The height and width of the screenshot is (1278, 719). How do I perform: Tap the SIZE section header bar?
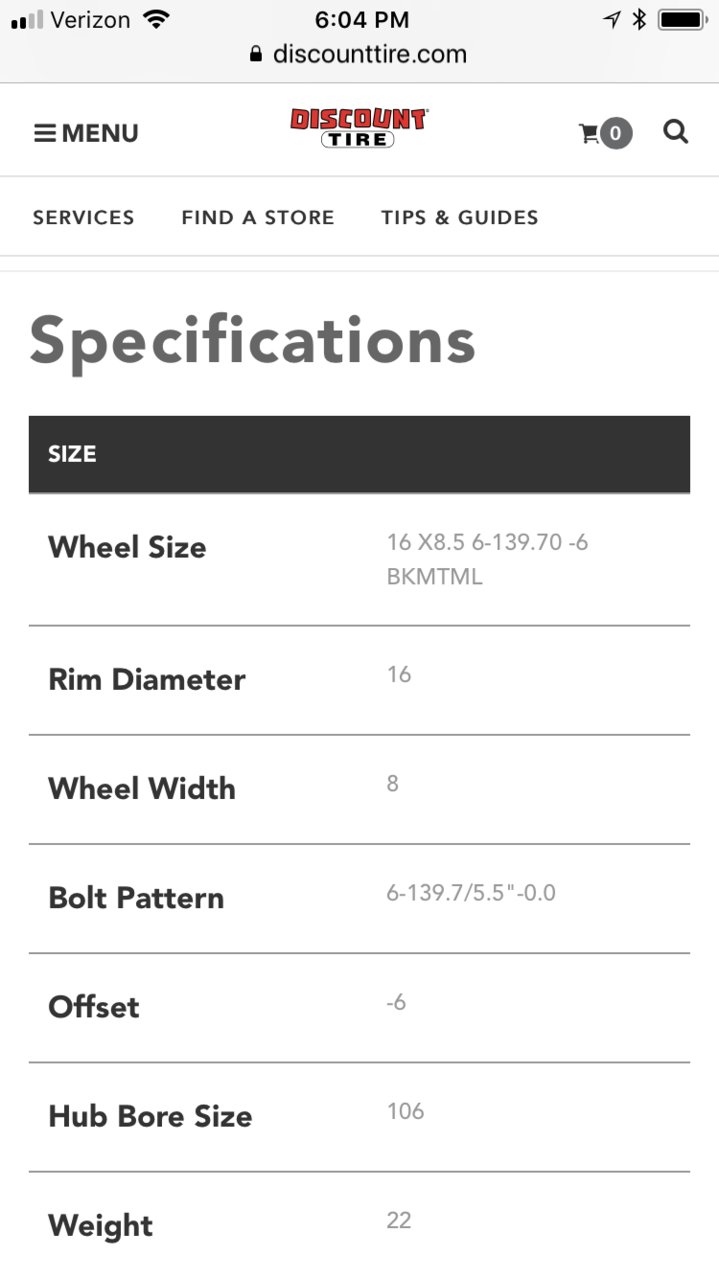tap(359, 454)
